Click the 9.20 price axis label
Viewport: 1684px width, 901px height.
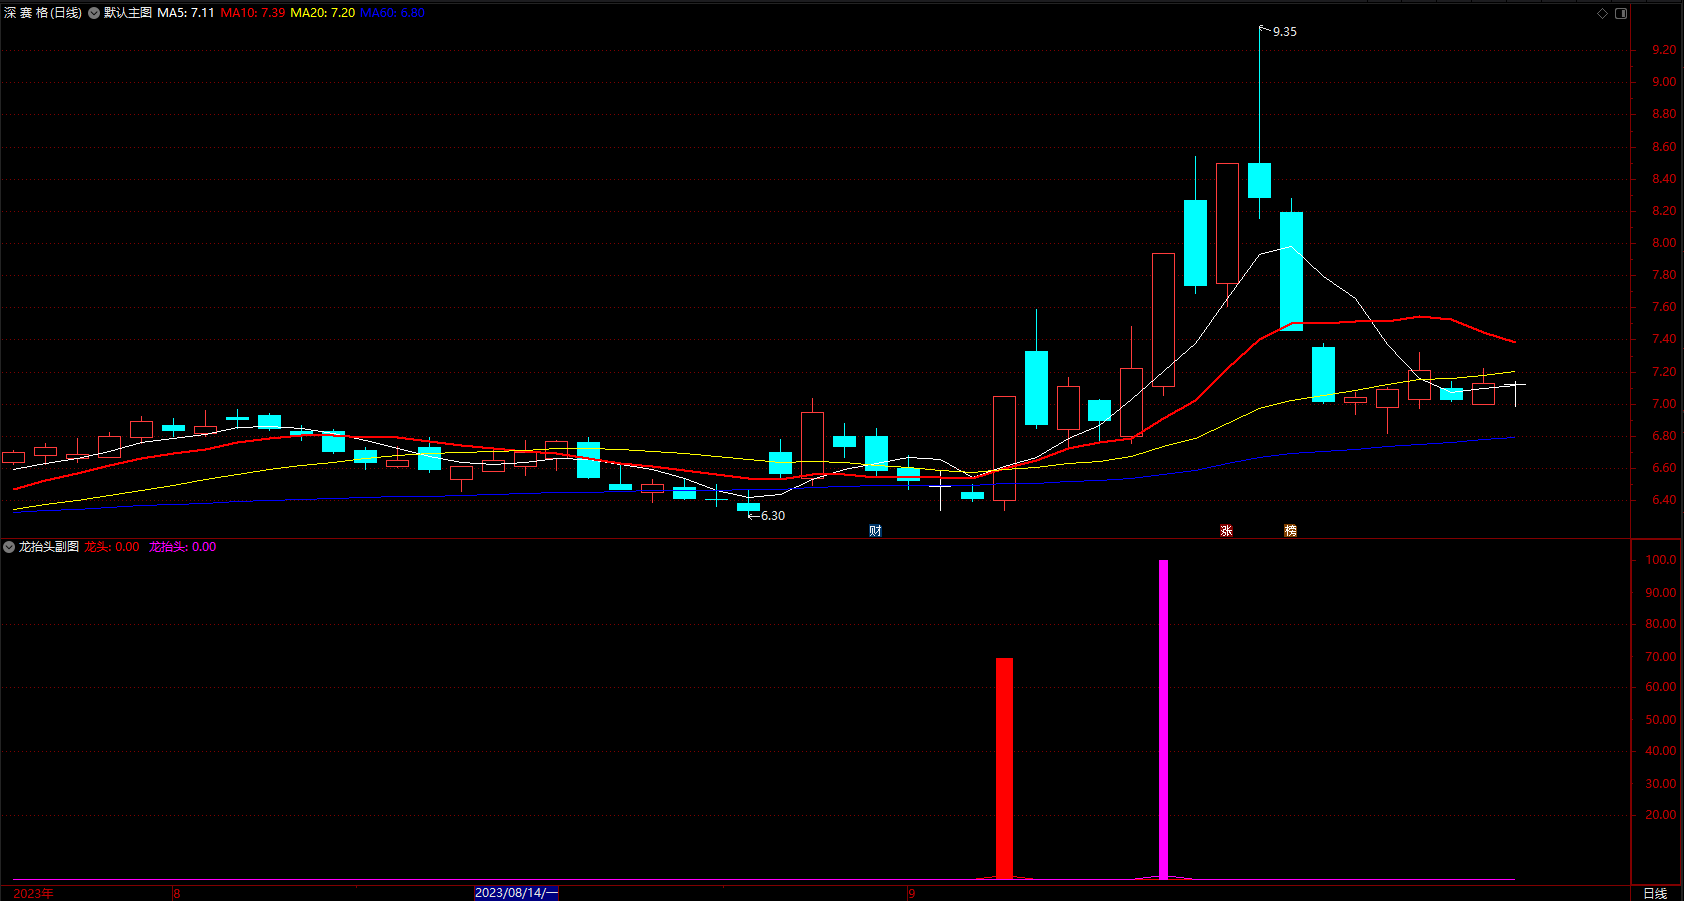[x=1664, y=50]
